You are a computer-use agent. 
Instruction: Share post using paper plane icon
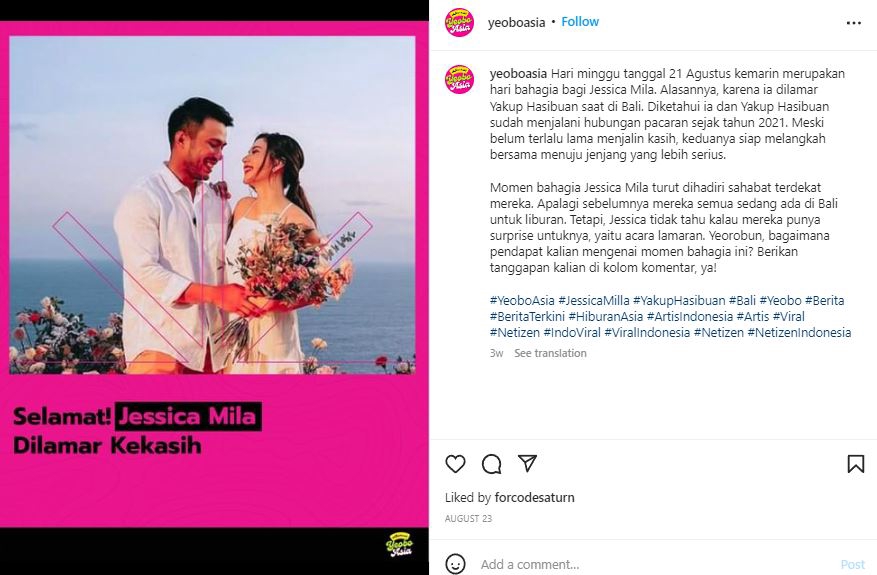click(x=527, y=463)
